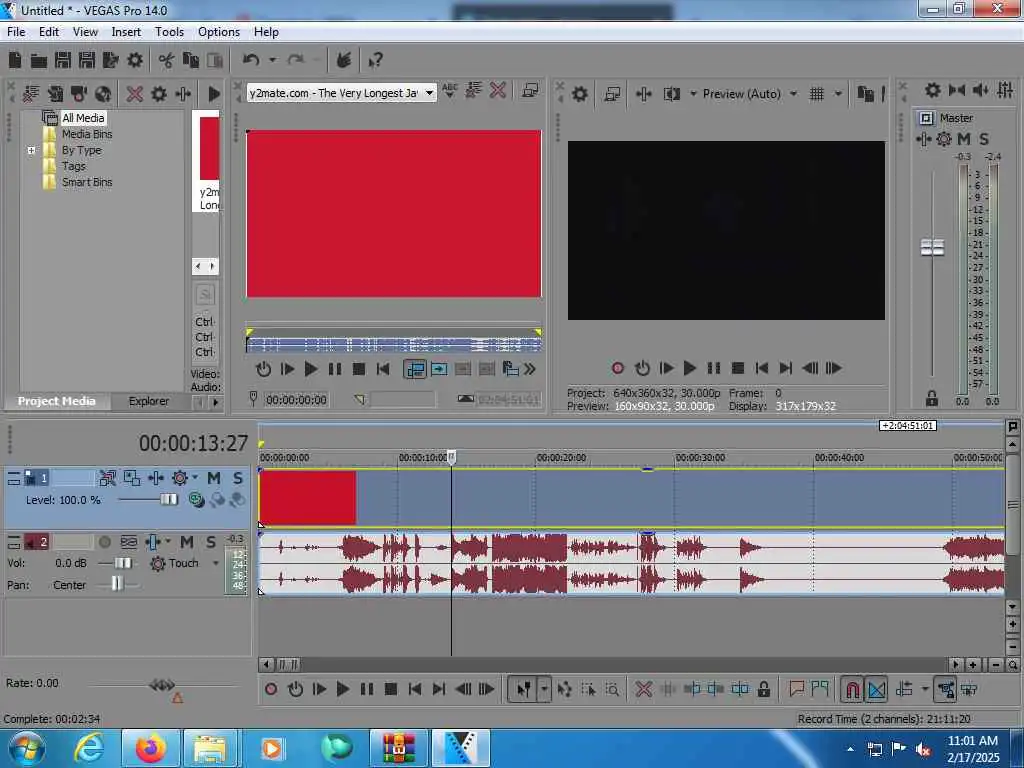This screenshot has height=768, width=1024.
Task: Switch to the Explorer tab
Action: [149, 401]
